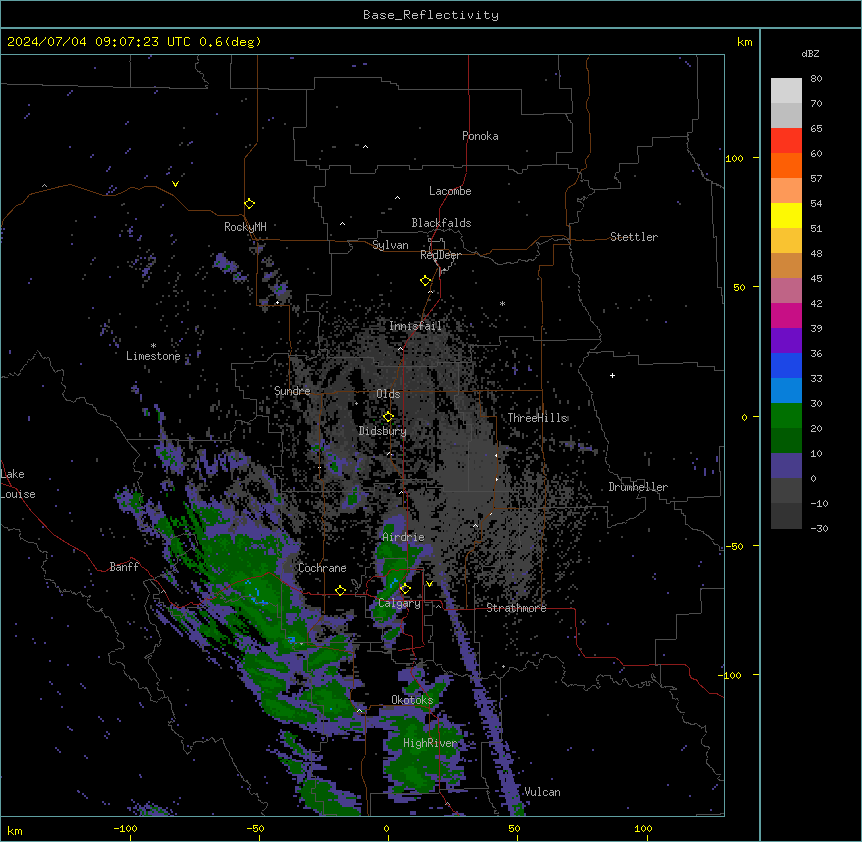Click the orange 57-60 dBZ legend swatch
Viewport: 862px width, 842px height.
pyautogui.click(x=786, y=165)
